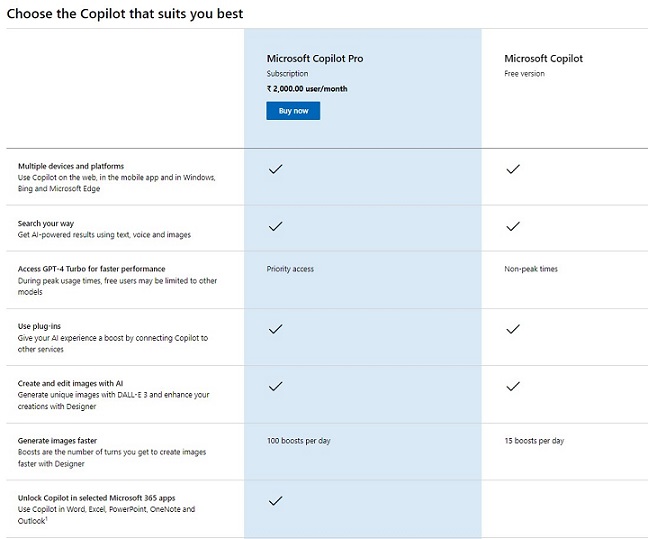Click Copilot Pro checkmark for Use plug-ins
The height and width of the screenshot is (539, 648).
click(275, 328)
